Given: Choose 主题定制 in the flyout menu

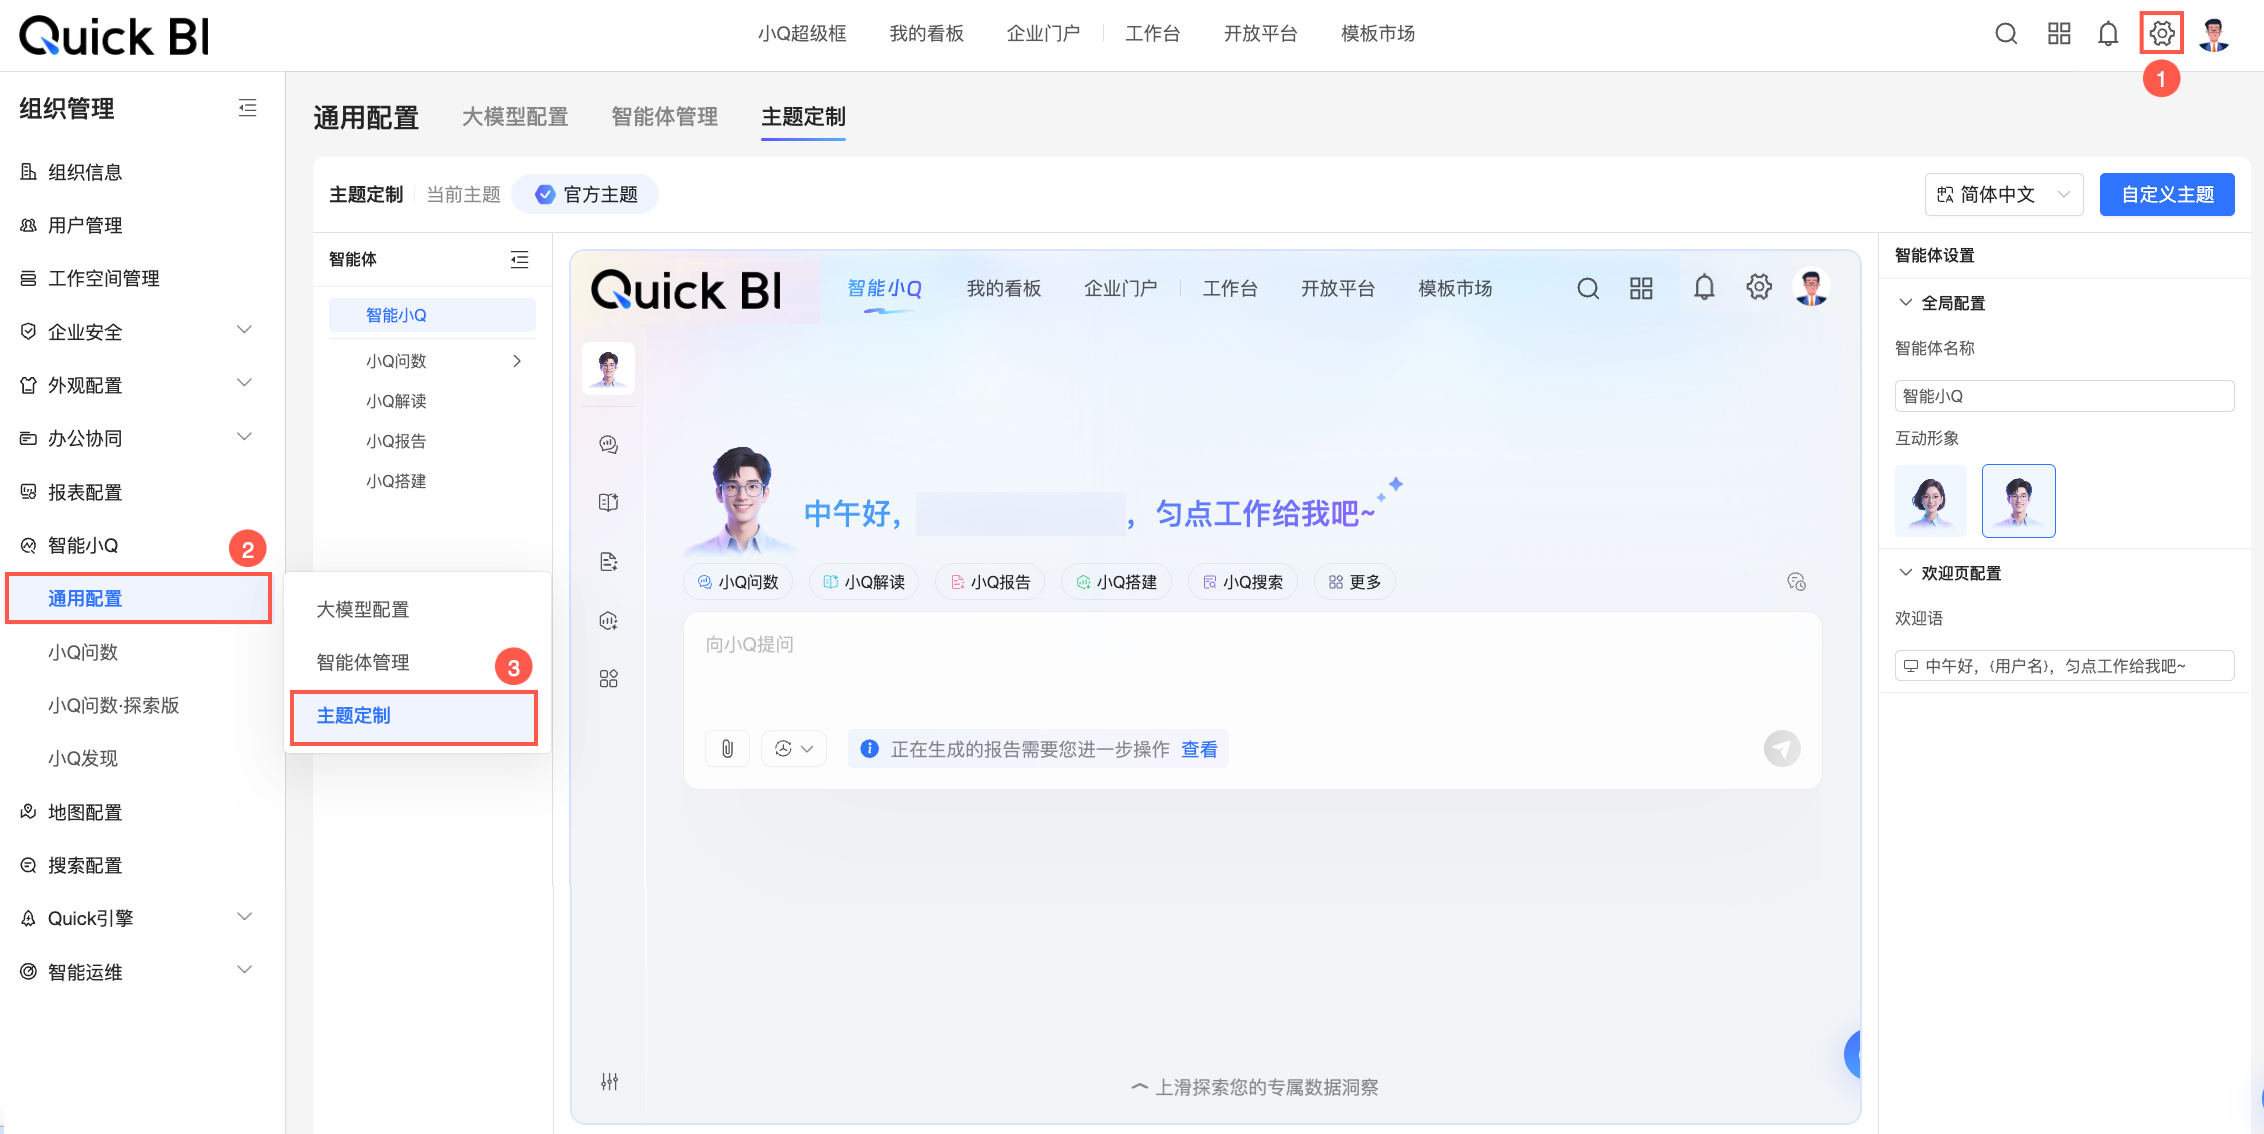Looking at the screenshot, I should click(414, 716).
